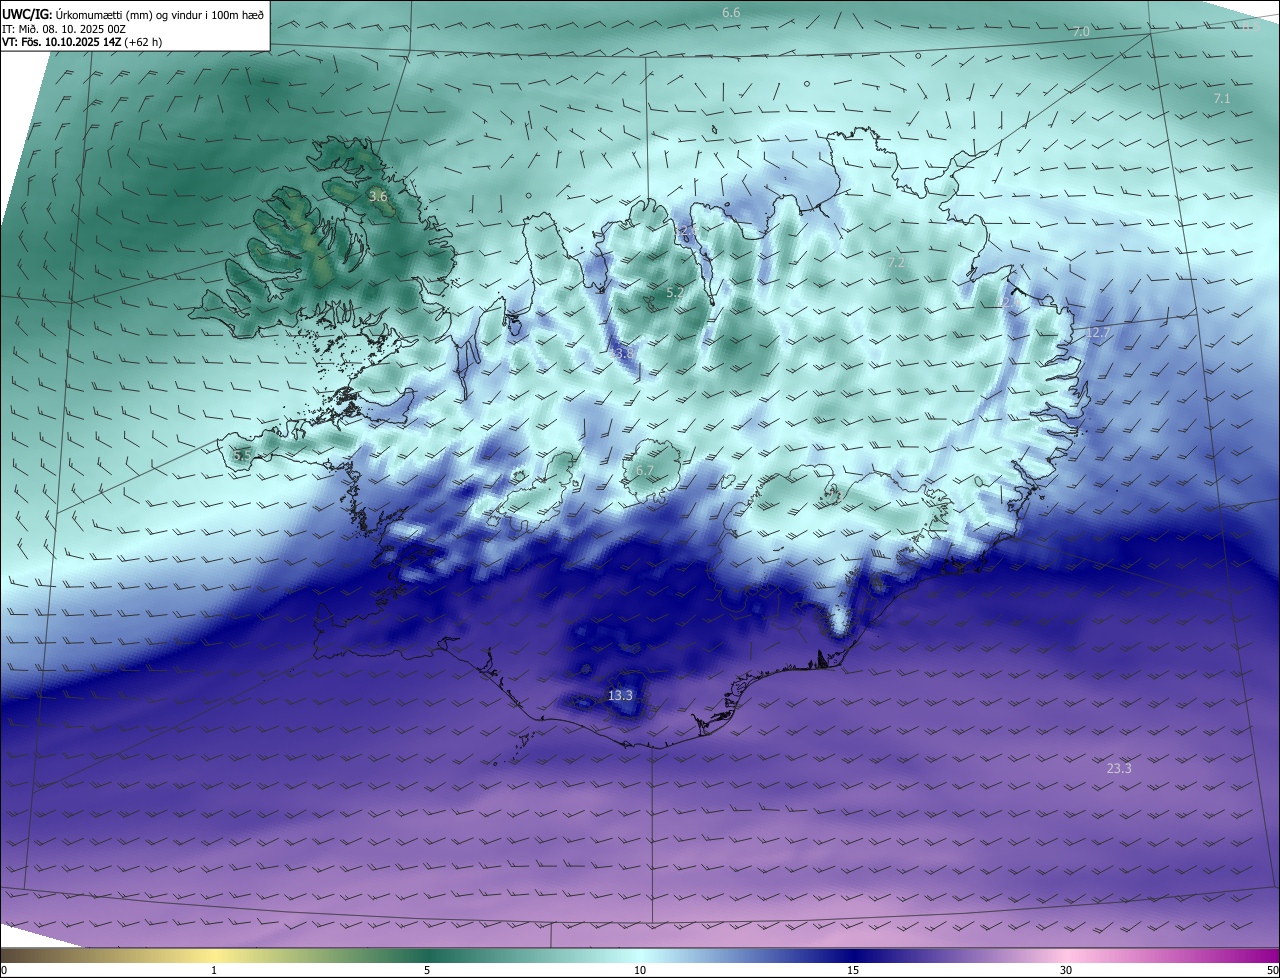The height and width of the screenshot is (978, 1280).
Task: Click the 5 label on color scale
Action: tap(427, 970)
